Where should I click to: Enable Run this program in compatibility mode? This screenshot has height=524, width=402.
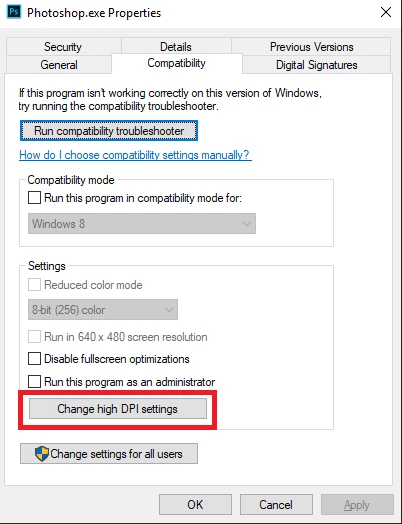point(34,198)
